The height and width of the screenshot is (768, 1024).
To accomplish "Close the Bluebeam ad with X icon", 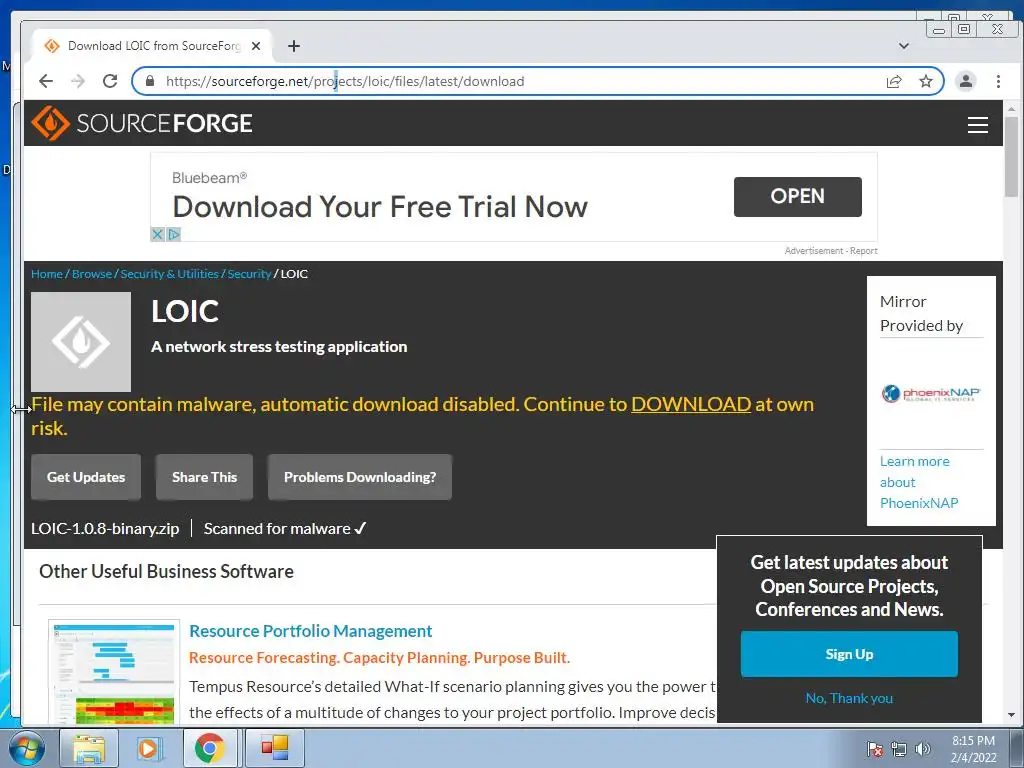I will (x=157, y=234).
